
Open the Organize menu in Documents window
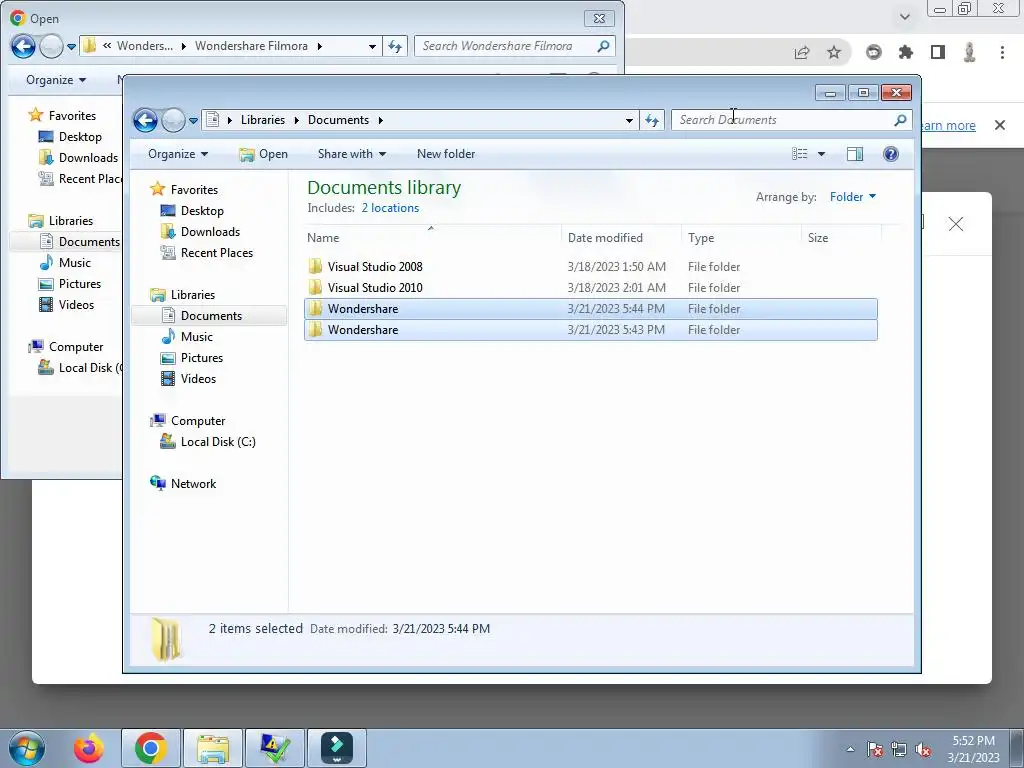coord(178,154)
